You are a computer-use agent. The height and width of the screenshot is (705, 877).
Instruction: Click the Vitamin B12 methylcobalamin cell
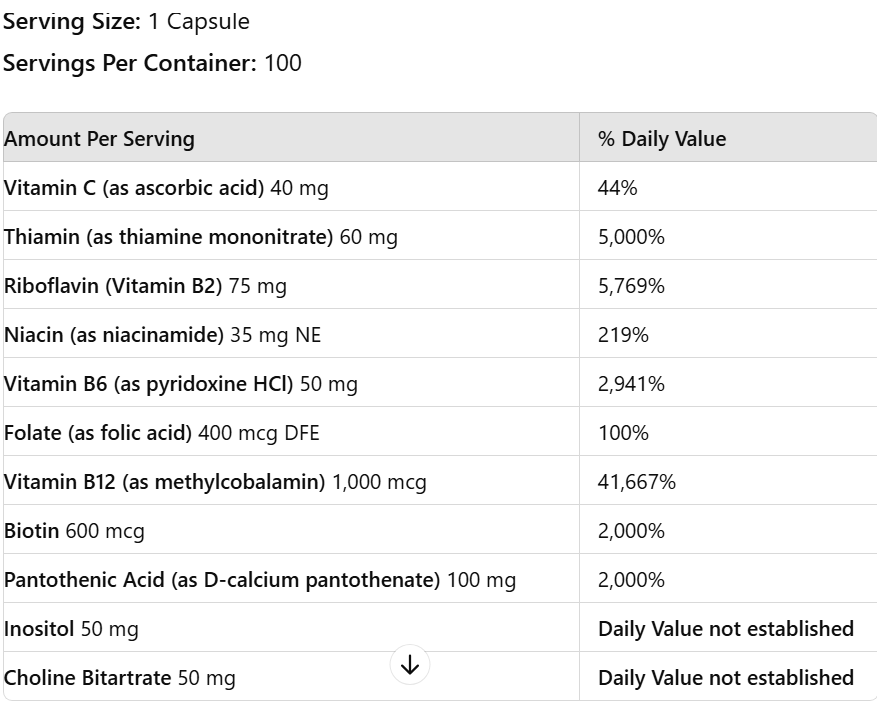(215, 482)
